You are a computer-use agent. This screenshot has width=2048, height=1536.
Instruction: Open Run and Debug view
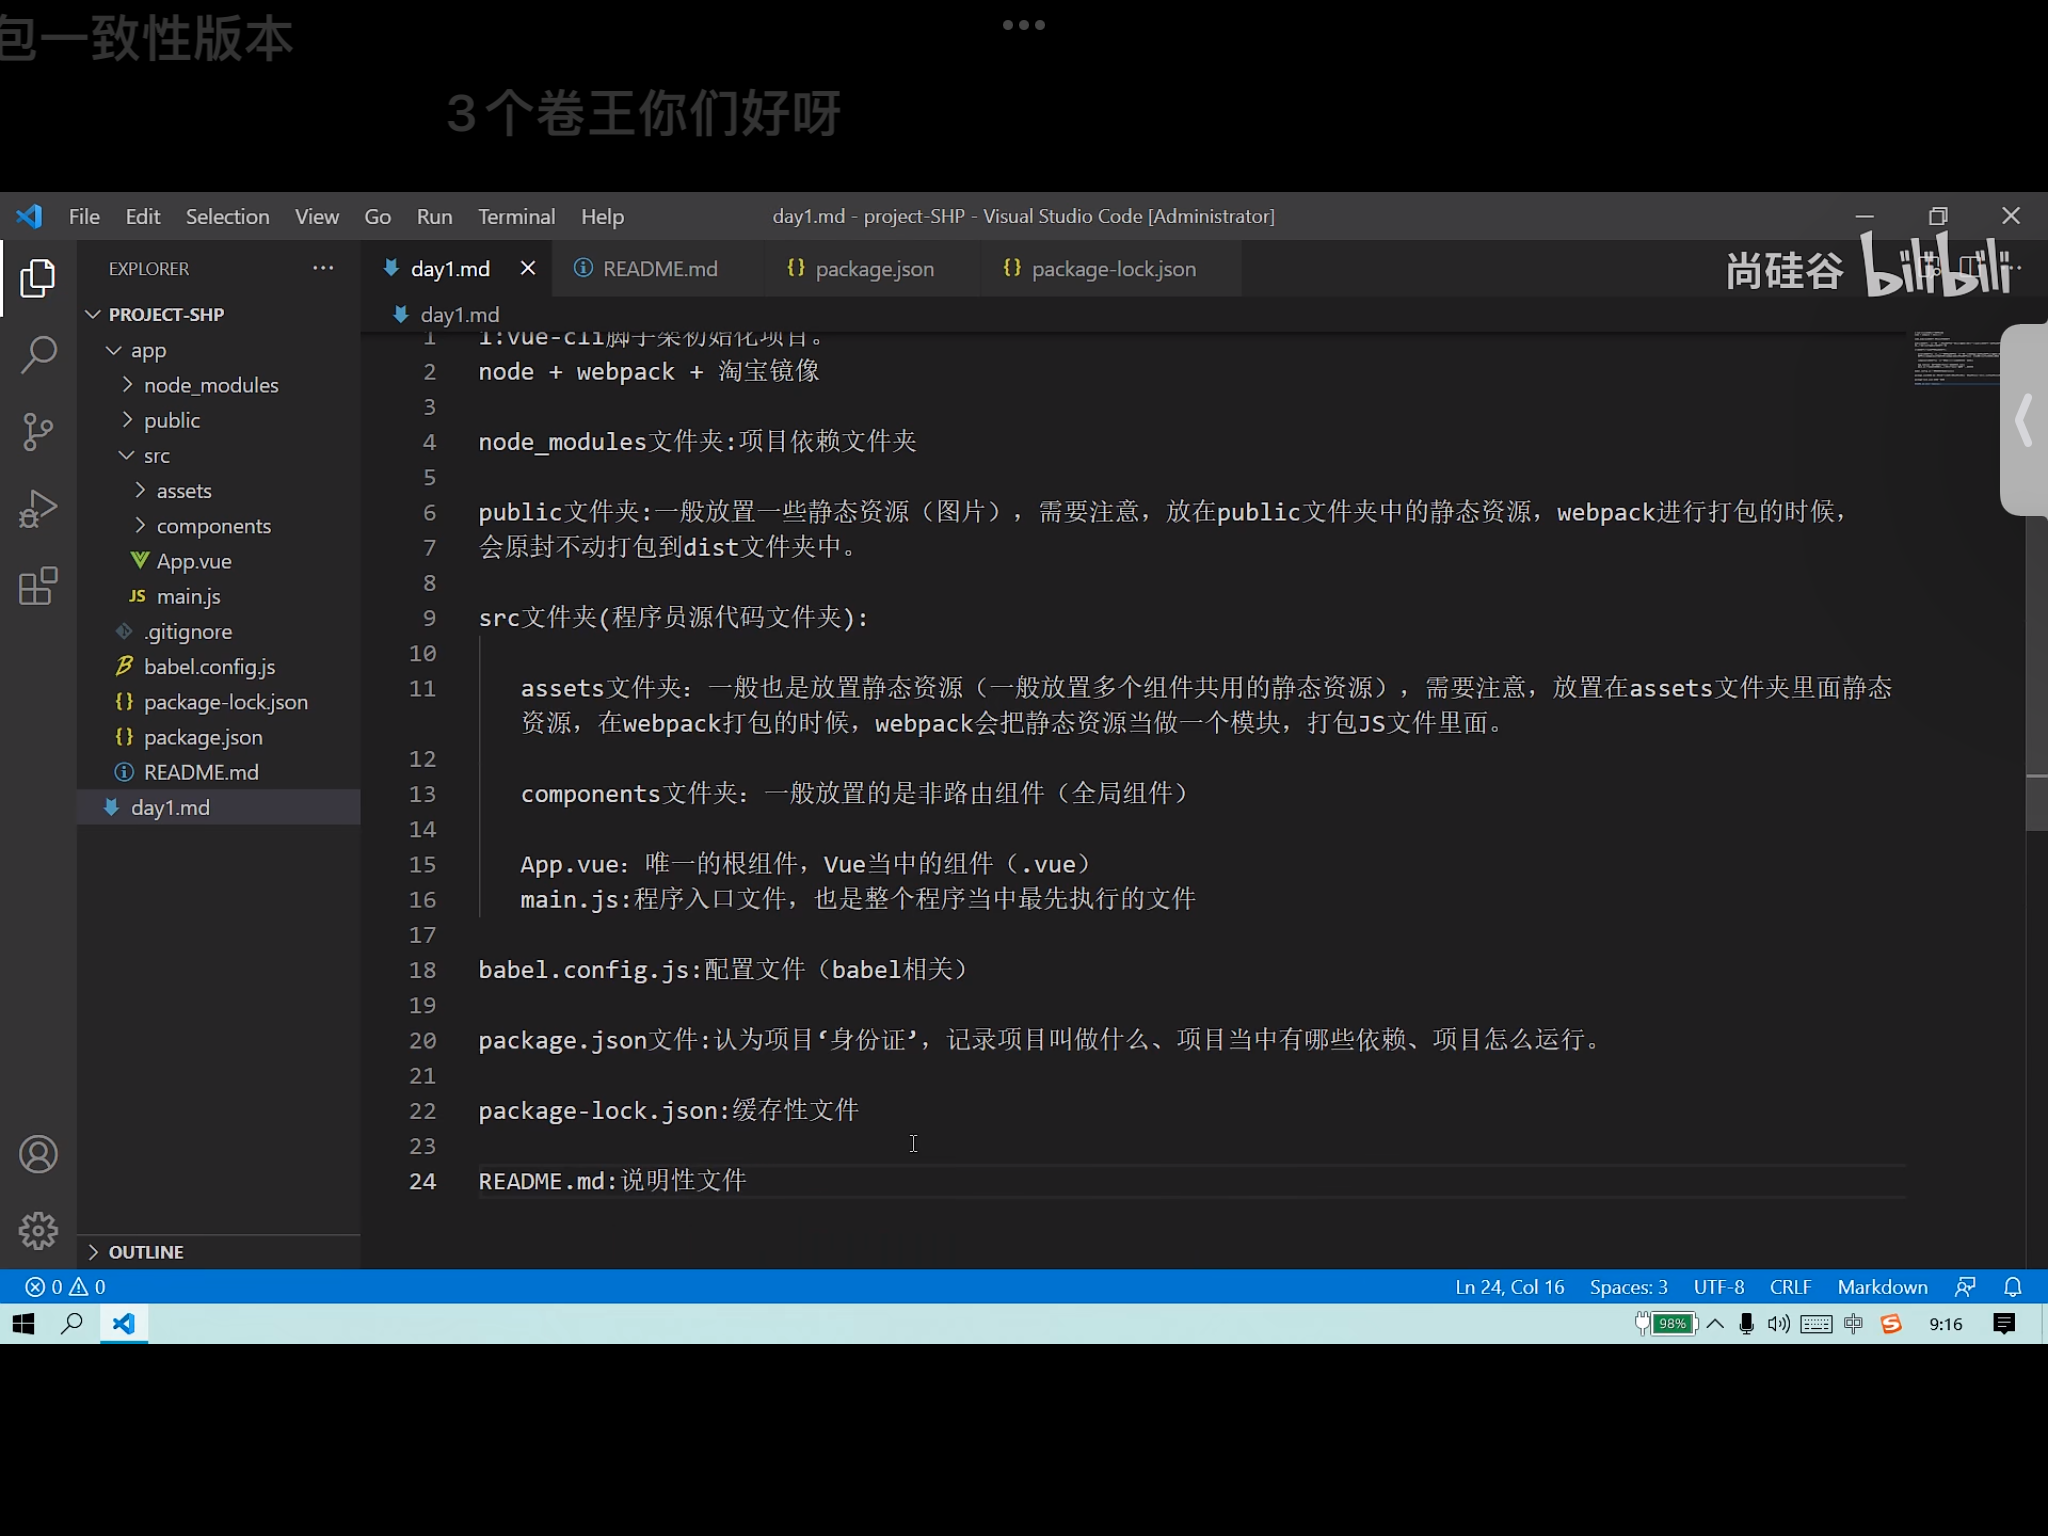pos(38,509)
